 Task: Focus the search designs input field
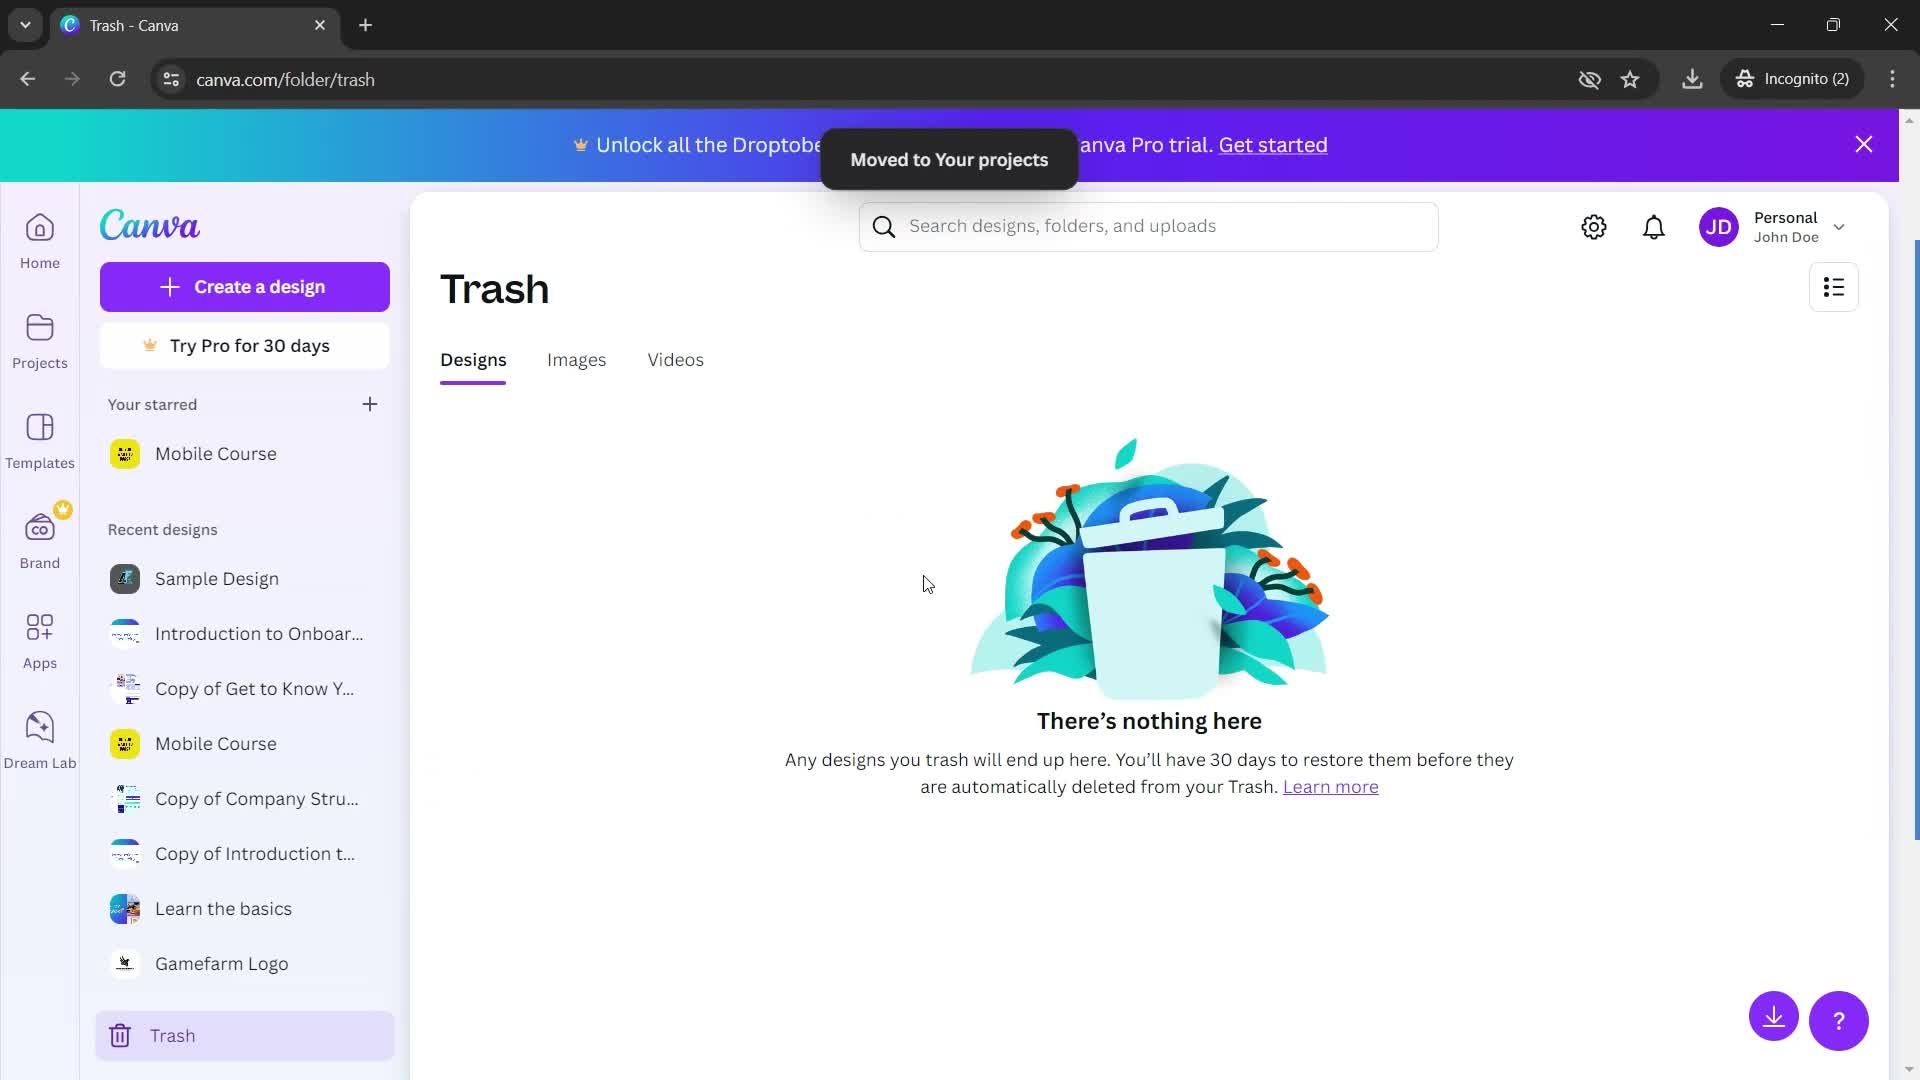point(1149,227)
